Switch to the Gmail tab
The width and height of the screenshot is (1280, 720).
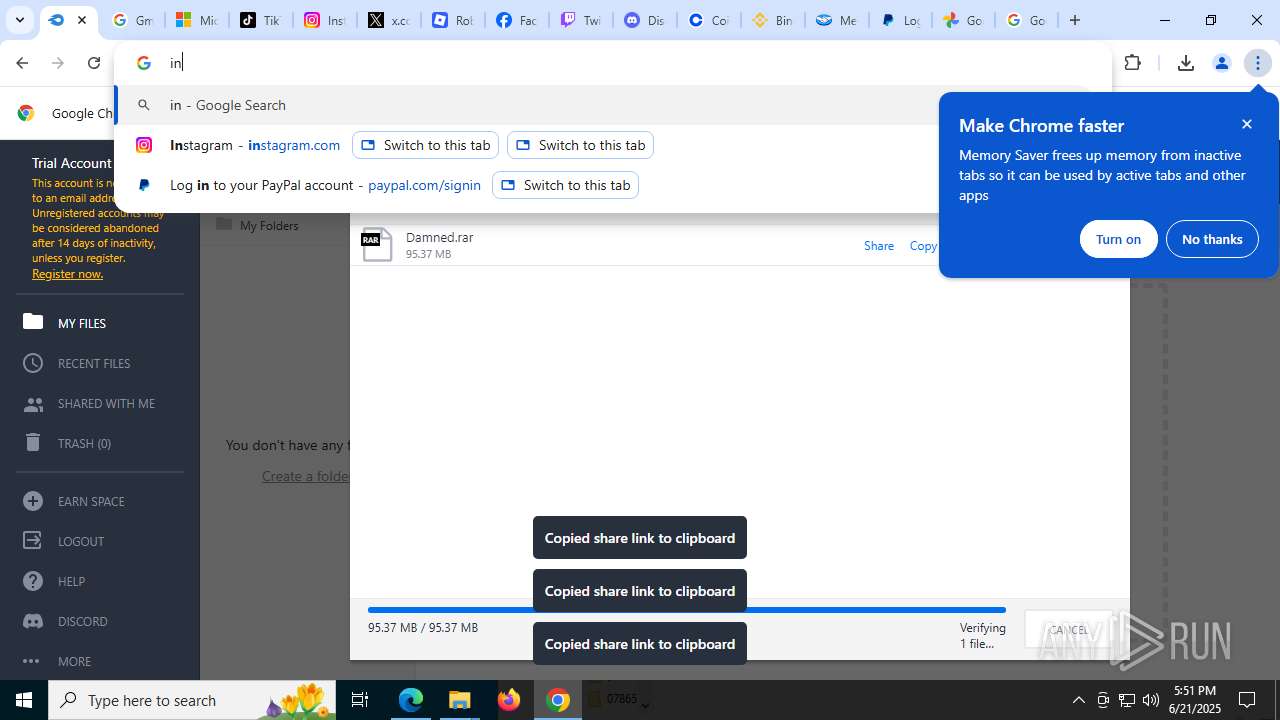(x=132, y=20)
